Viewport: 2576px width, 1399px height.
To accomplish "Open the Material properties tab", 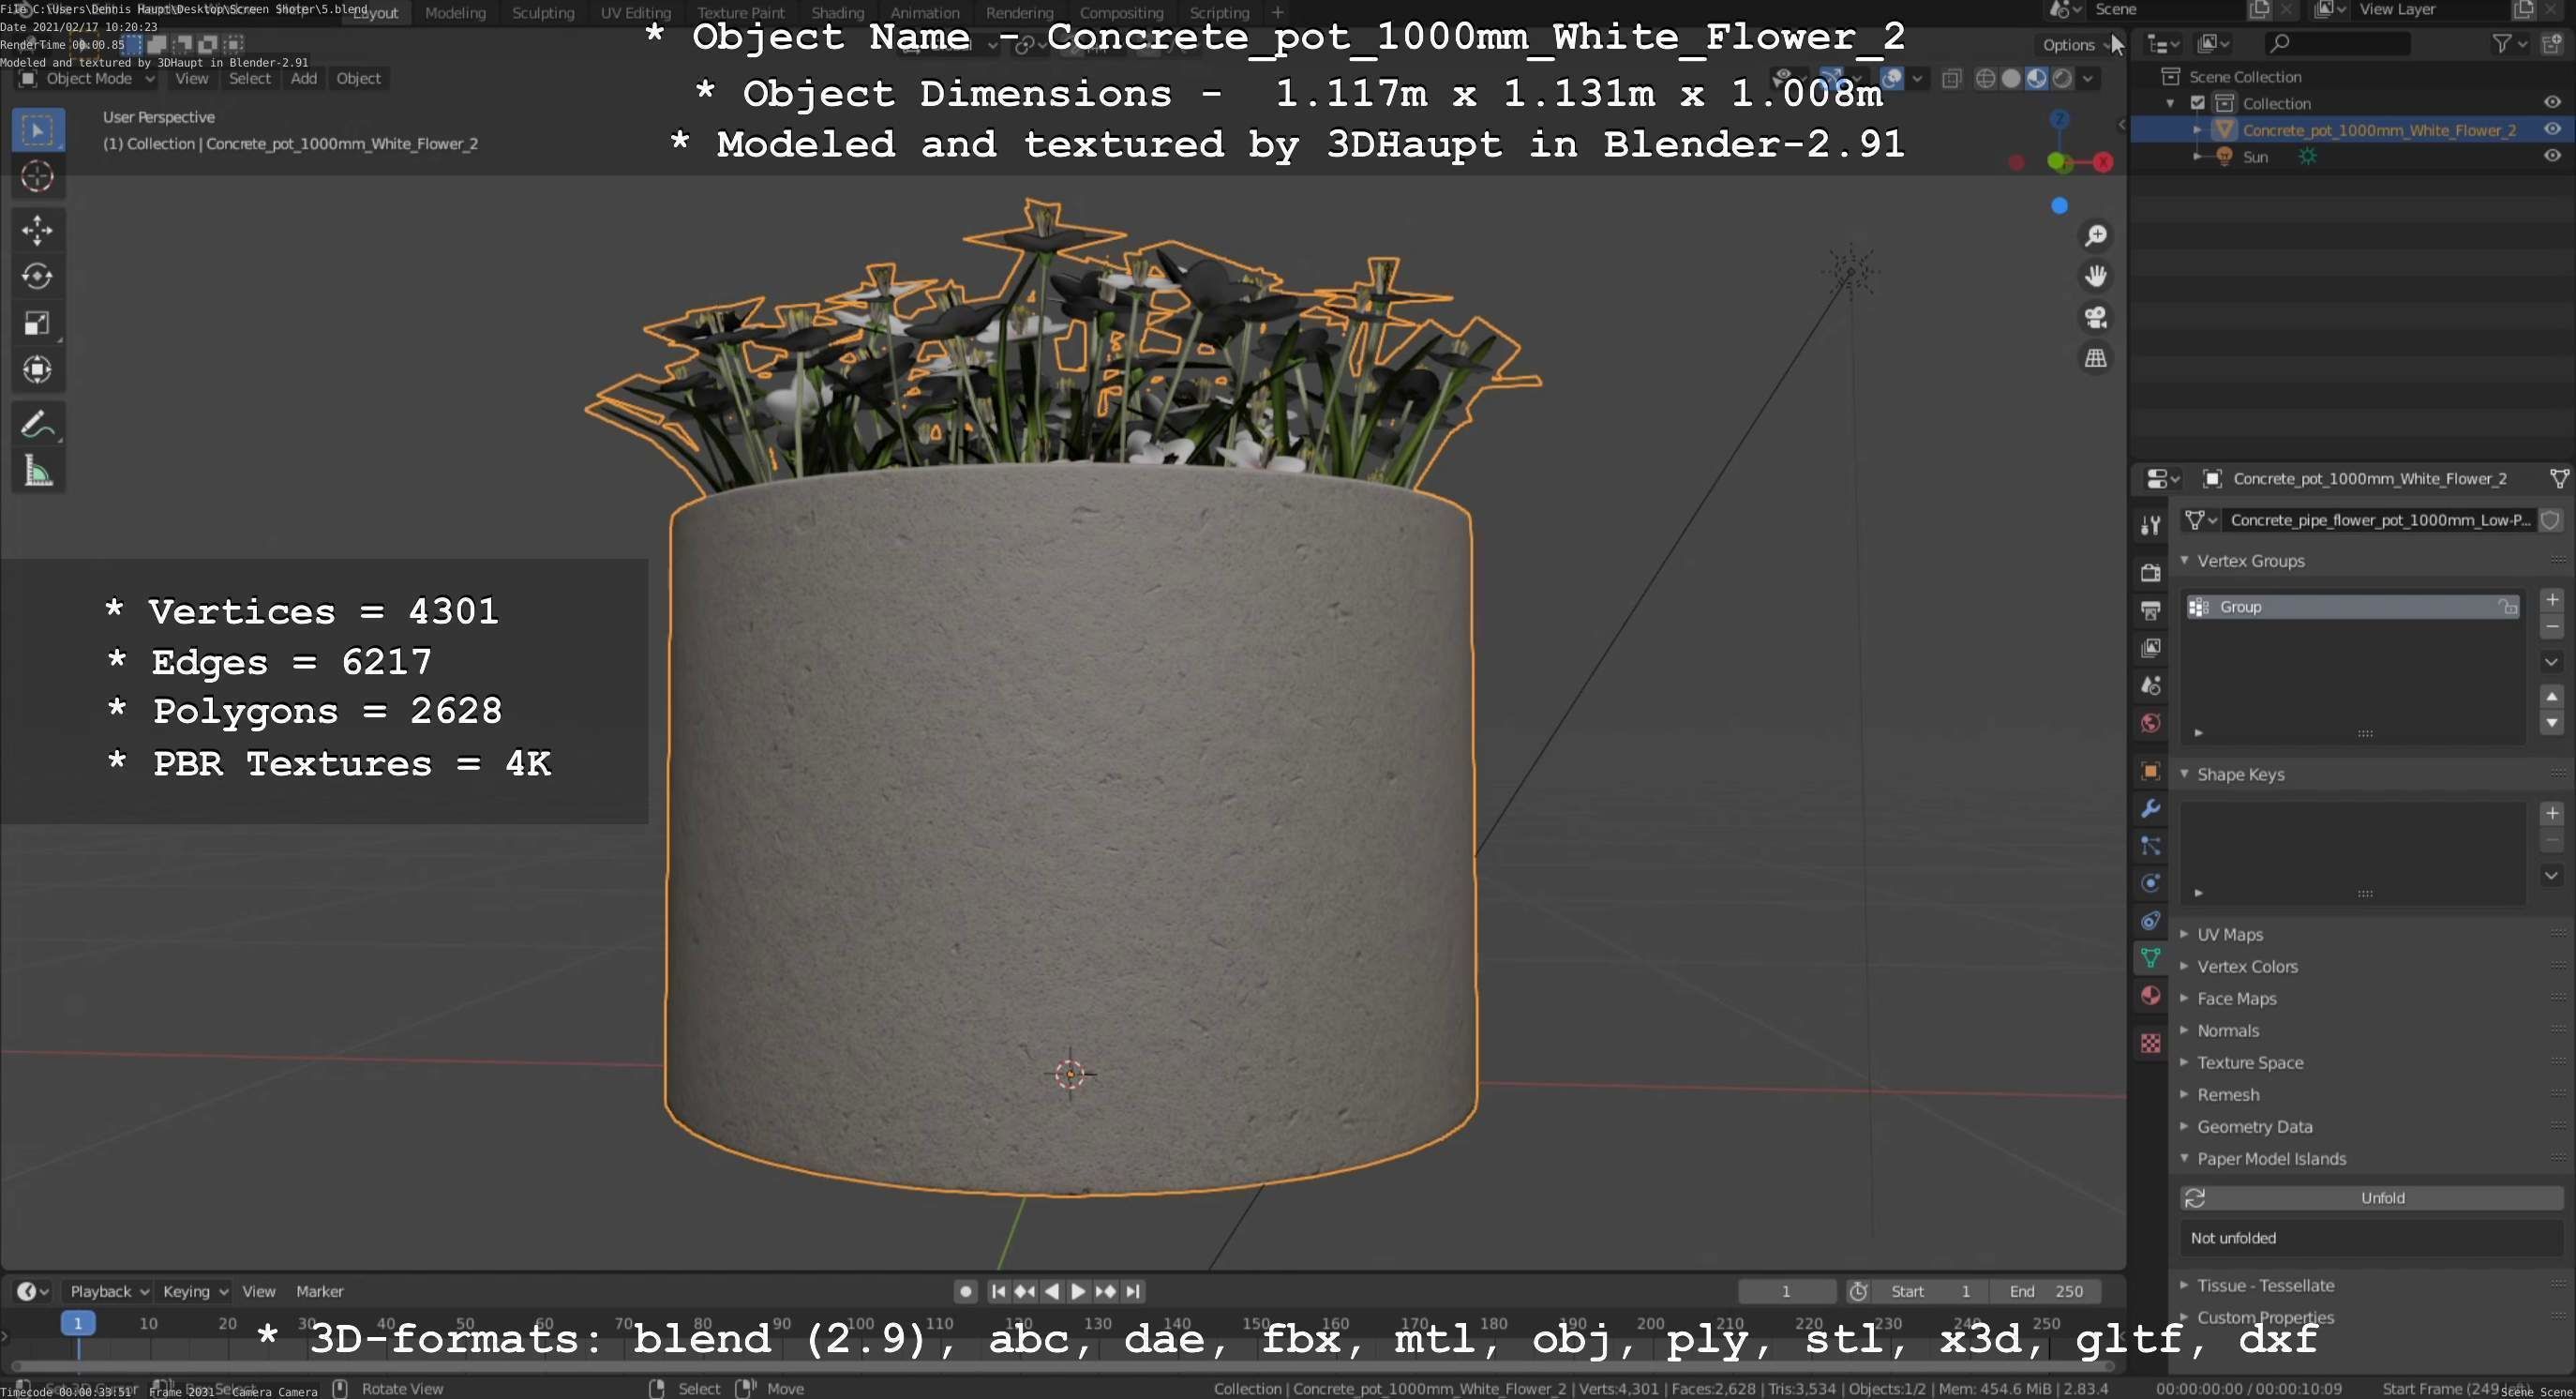I will (x=2150, y=996).
